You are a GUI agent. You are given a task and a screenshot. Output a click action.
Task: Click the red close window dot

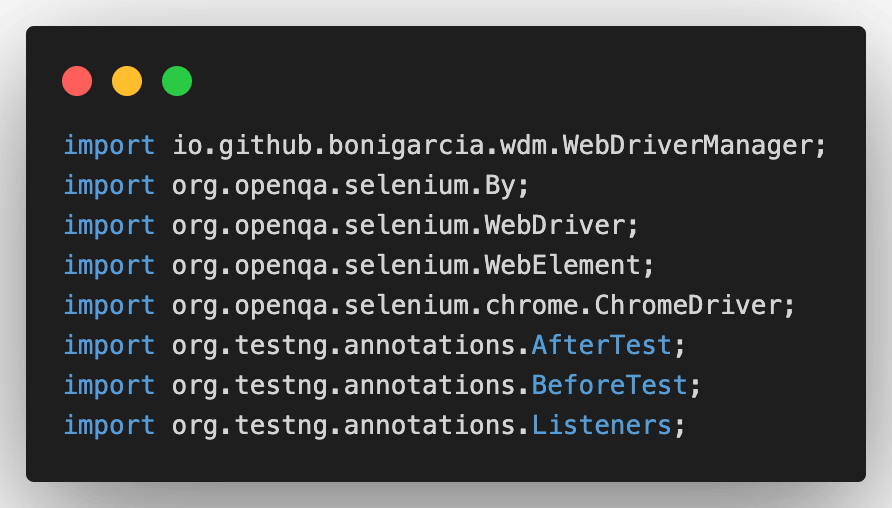[77, 81]
